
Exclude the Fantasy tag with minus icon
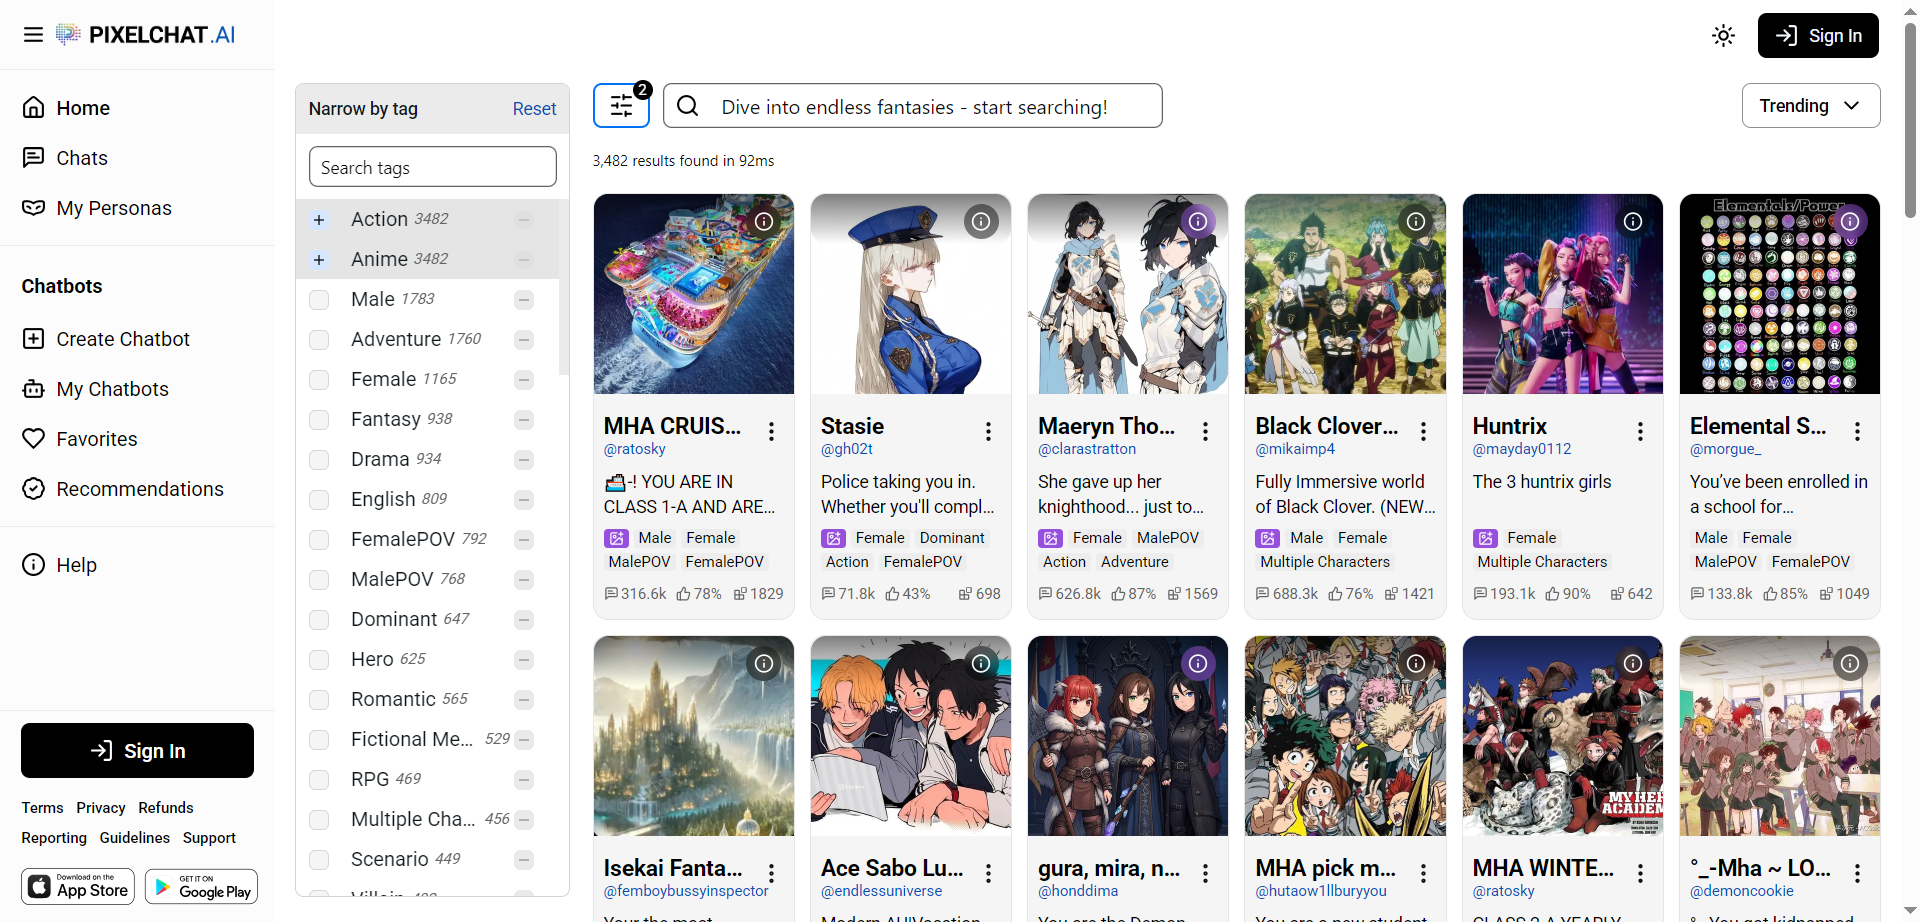click(524, 420)
